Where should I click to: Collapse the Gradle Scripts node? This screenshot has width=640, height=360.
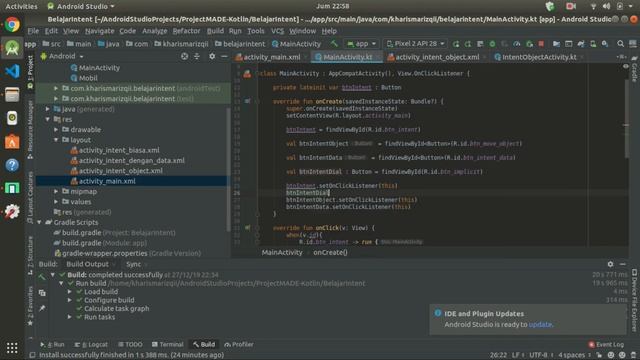point(39,222)
